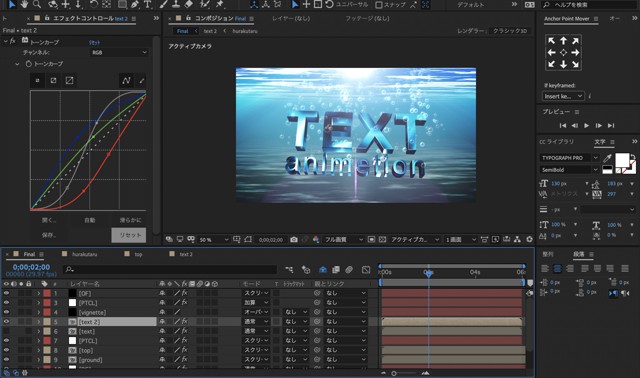The height and width of the screenshot is (378, 640).
Task: Expand the [text 2] layer properties
Action: [39, 322]
